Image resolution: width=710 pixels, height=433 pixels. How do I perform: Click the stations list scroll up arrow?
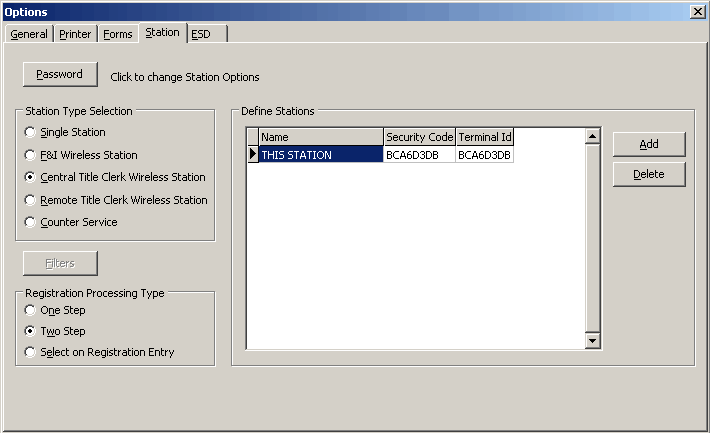(592, 136)
